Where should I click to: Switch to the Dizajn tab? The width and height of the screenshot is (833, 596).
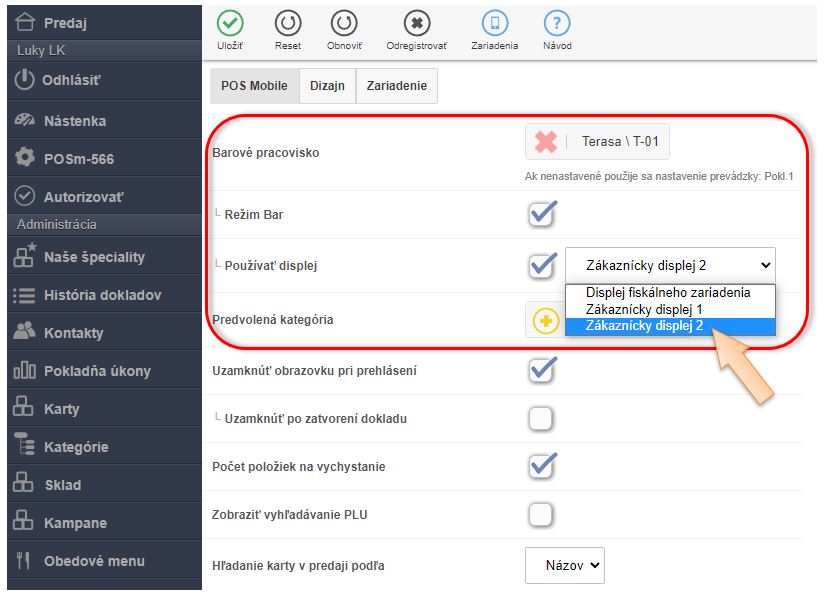327,86
